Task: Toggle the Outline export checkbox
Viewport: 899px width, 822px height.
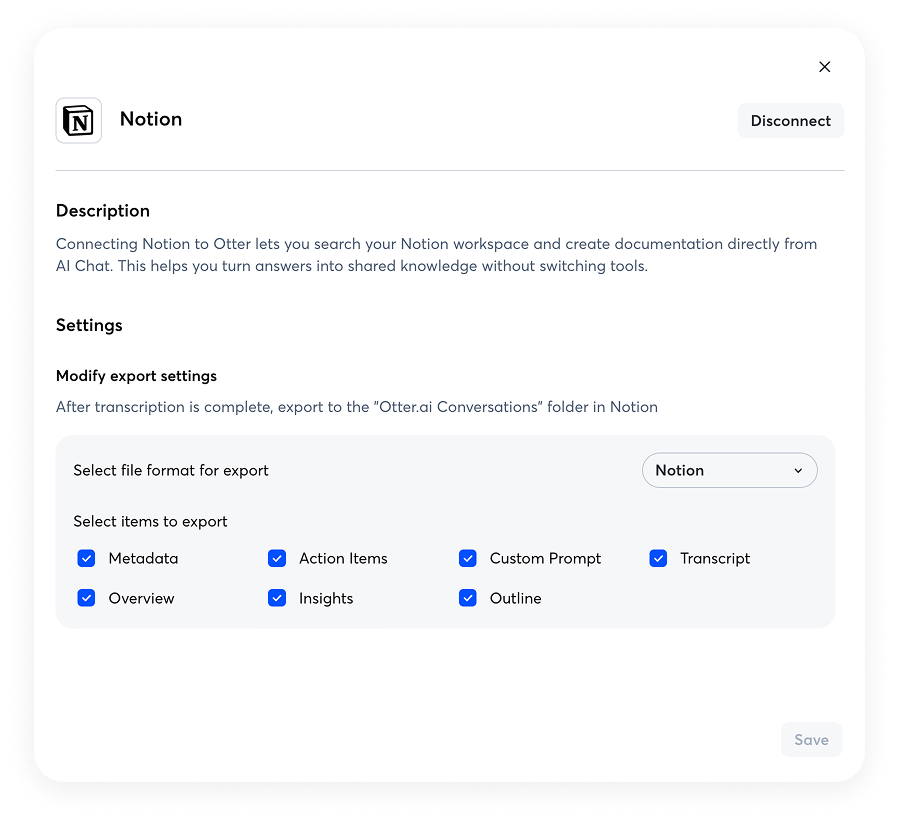Action: (468, 598)
